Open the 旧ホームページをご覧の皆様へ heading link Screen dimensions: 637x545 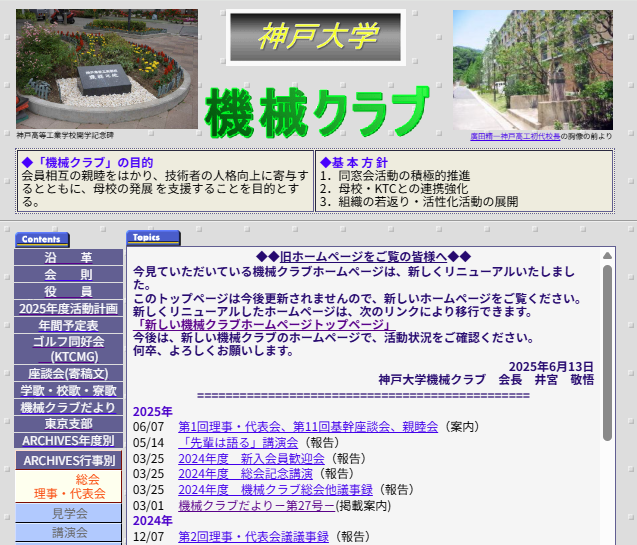coord(363,257)
